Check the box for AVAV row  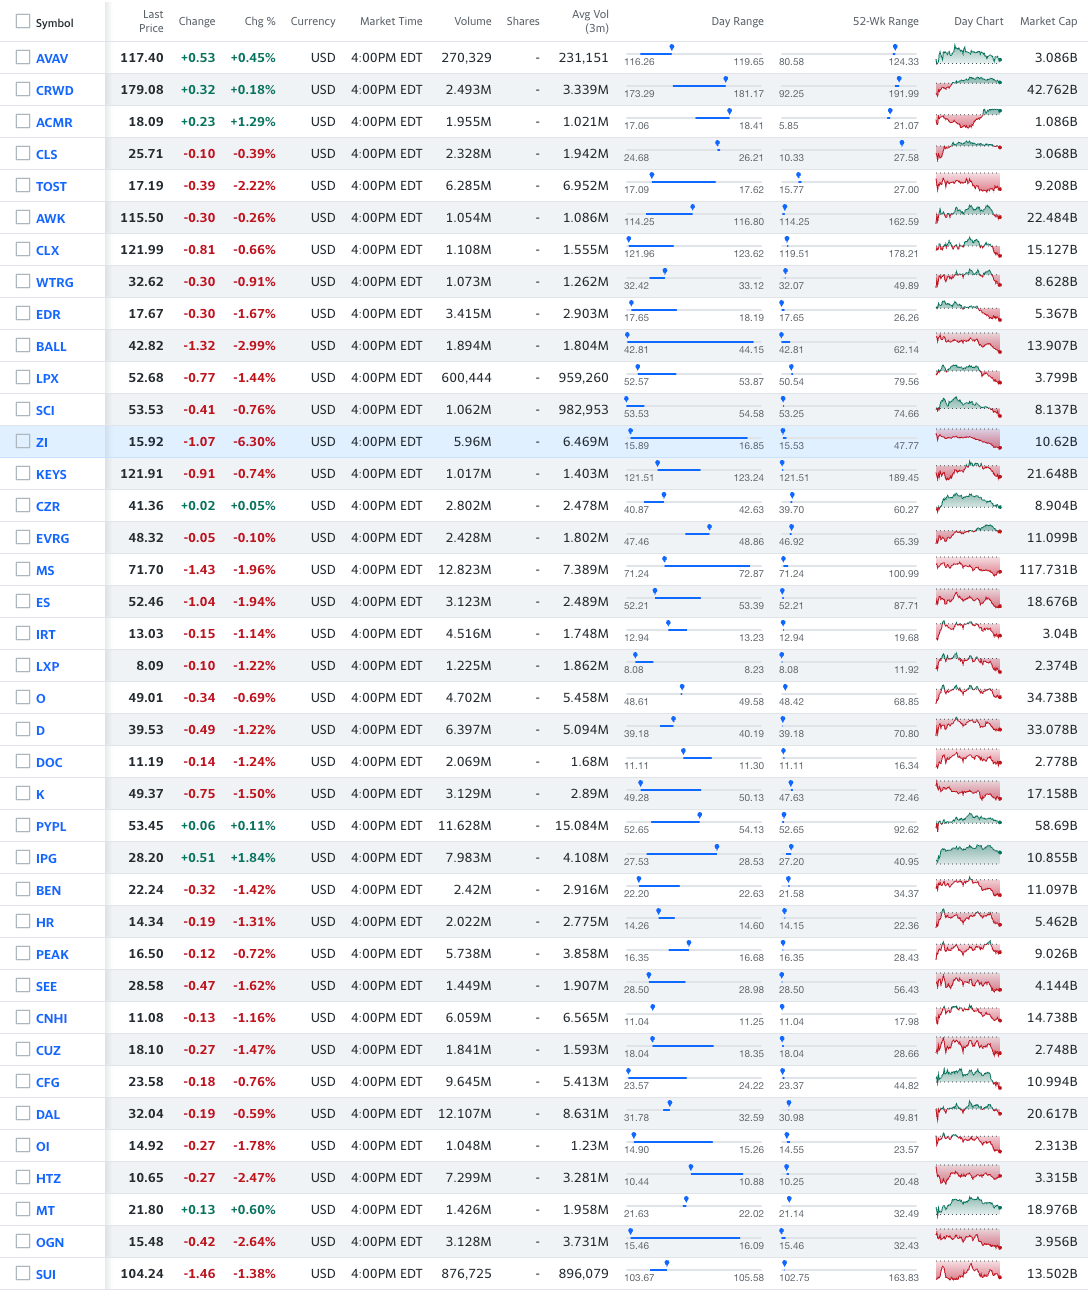(x=23, y=57)
